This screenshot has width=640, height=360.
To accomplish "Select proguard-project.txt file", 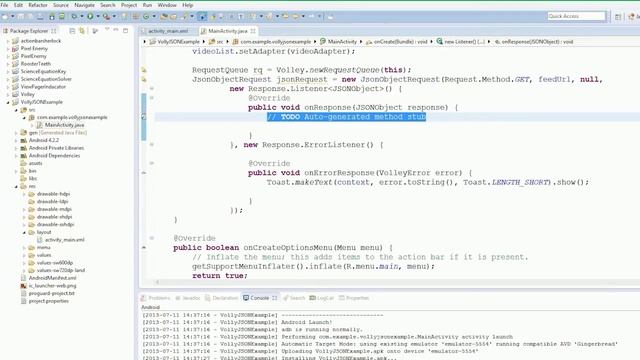I will click(51, 293).
